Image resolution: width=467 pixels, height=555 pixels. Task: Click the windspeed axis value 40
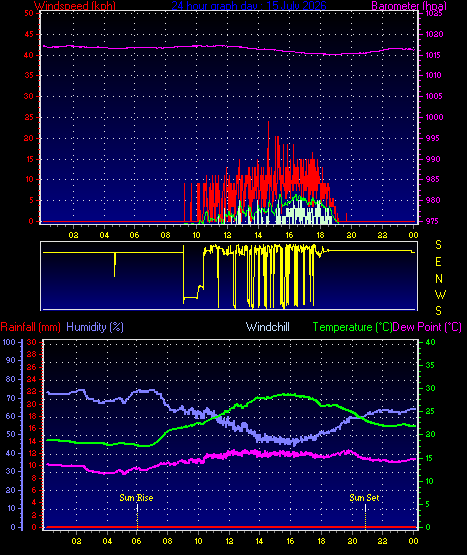pyautogui.click(x=29, y=55)
